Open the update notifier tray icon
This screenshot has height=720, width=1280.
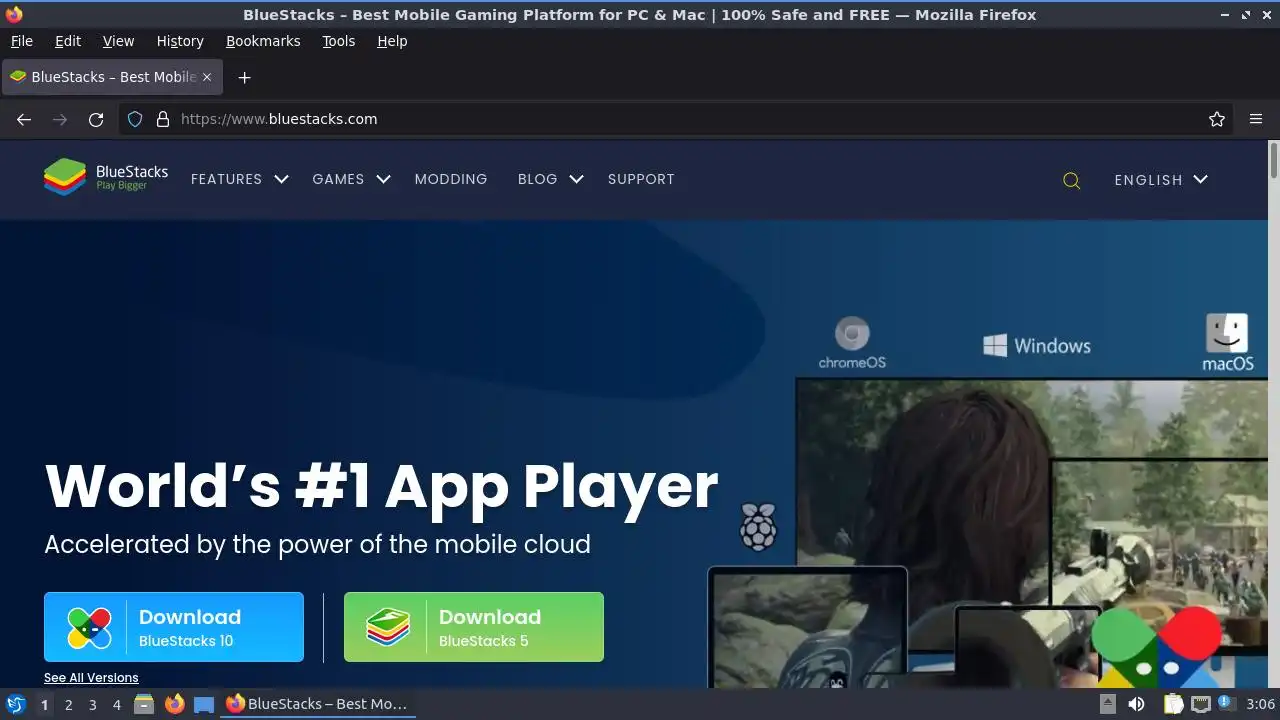(1226, 703)
